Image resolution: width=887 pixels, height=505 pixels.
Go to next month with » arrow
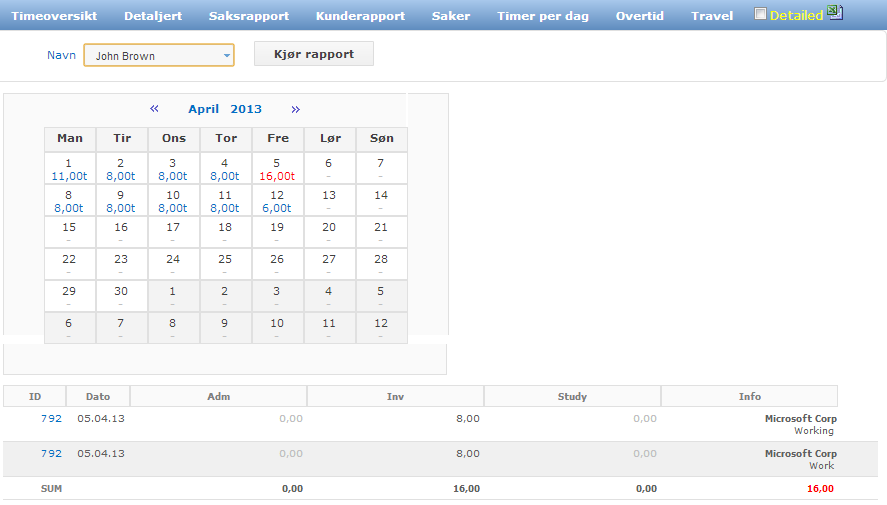pyautogui.click(x=295, y=109)
